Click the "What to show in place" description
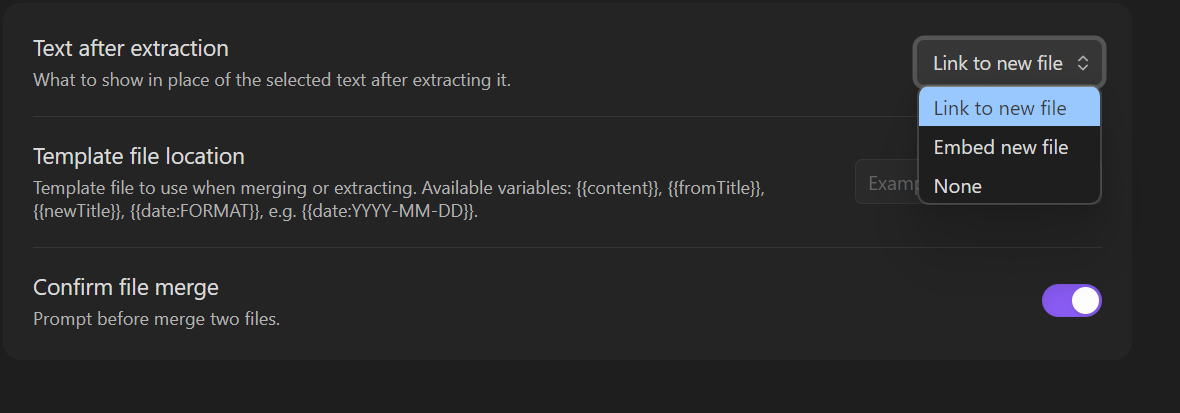1180x413 pixels. [272, 80]
